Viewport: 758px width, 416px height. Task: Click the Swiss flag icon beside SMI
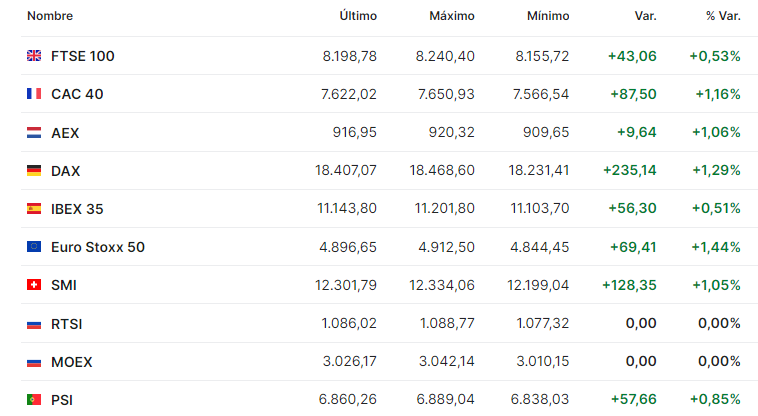[34, 285]
